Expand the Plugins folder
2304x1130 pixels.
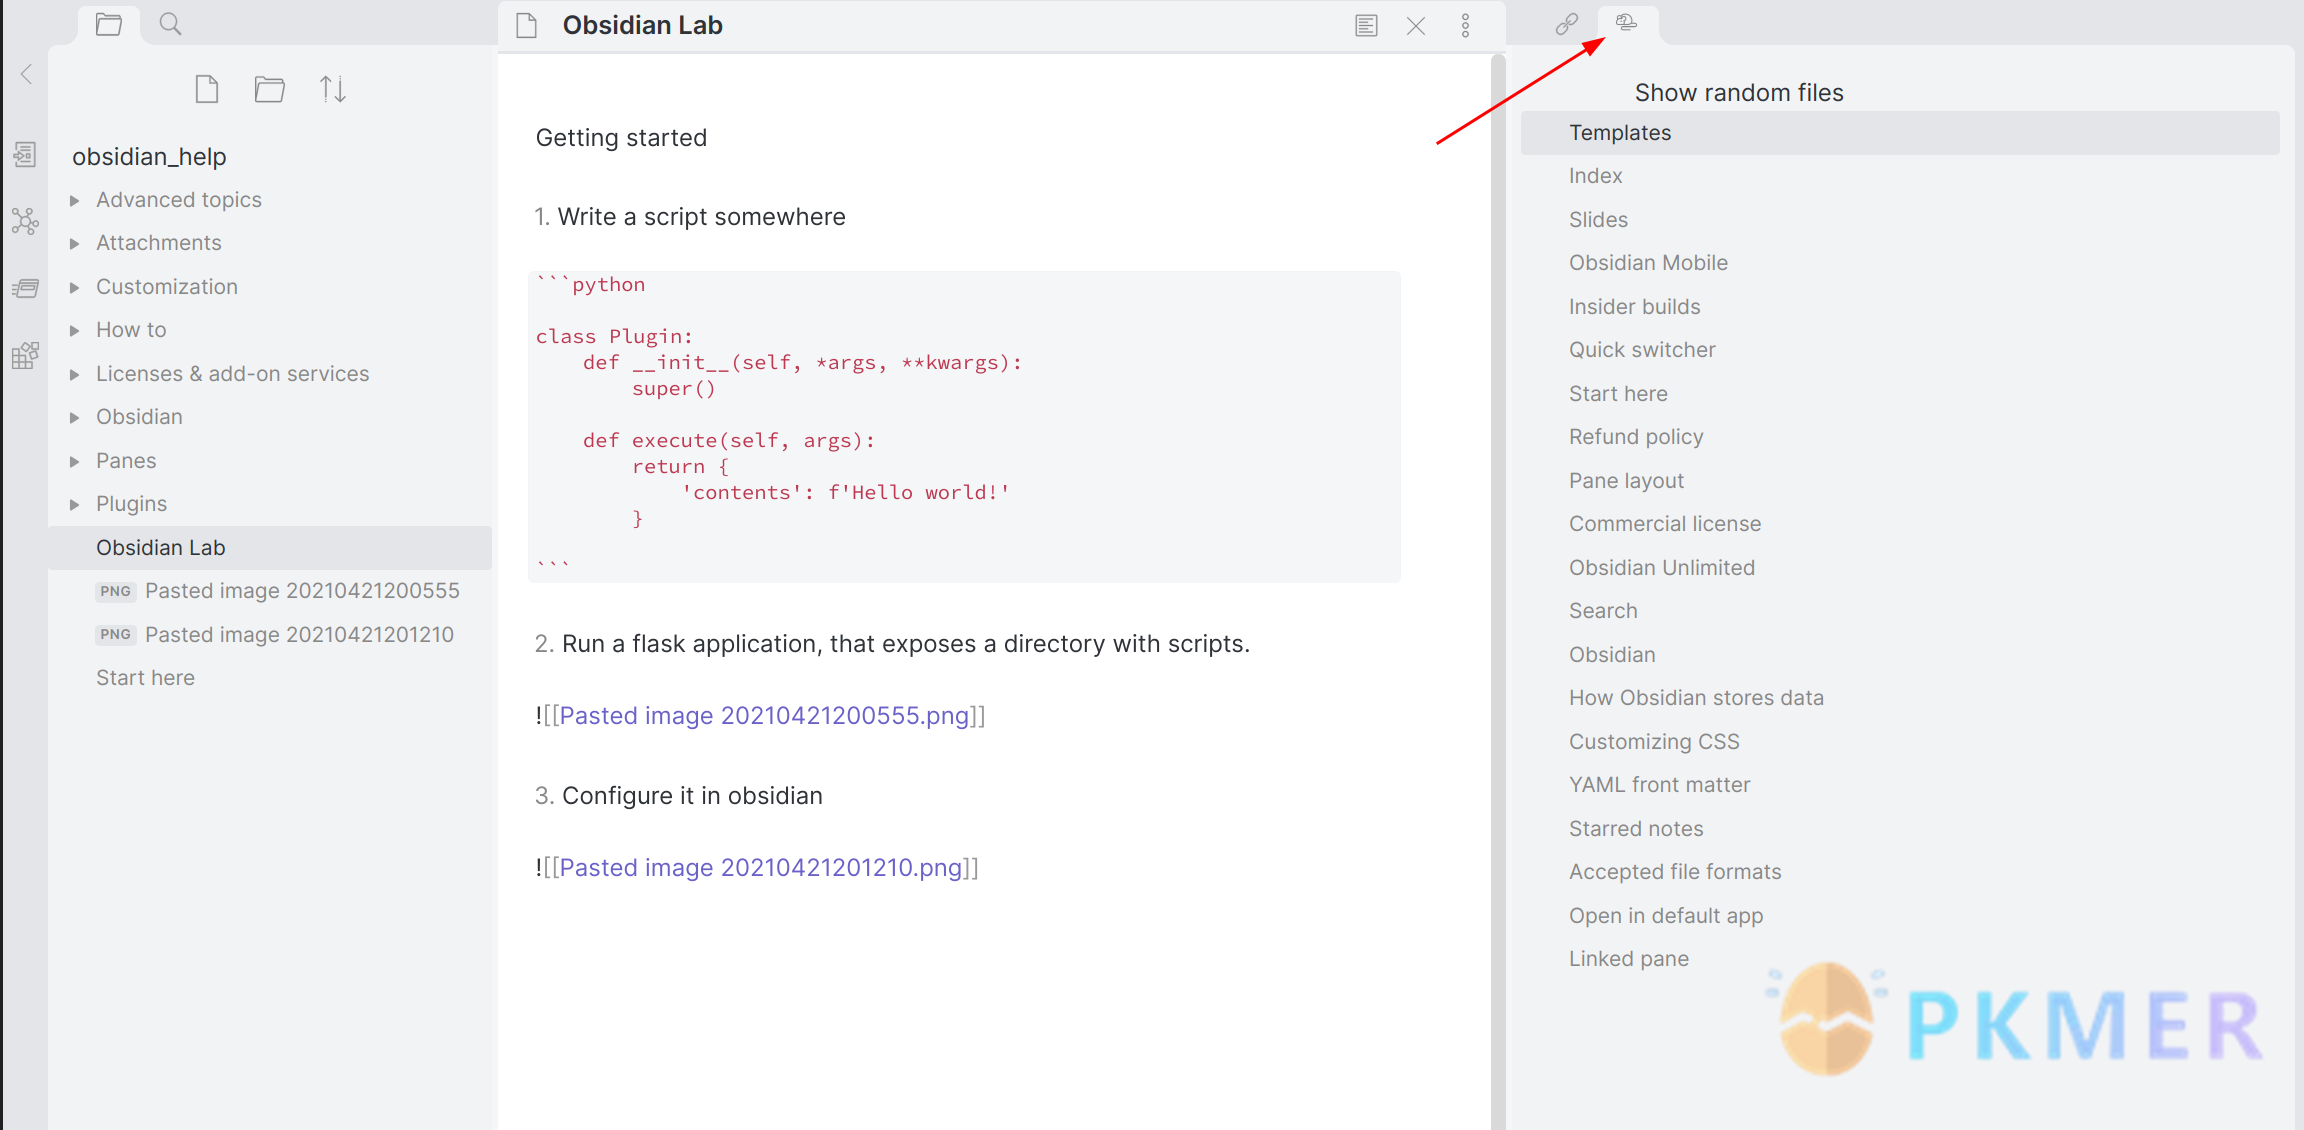[75, 504]
